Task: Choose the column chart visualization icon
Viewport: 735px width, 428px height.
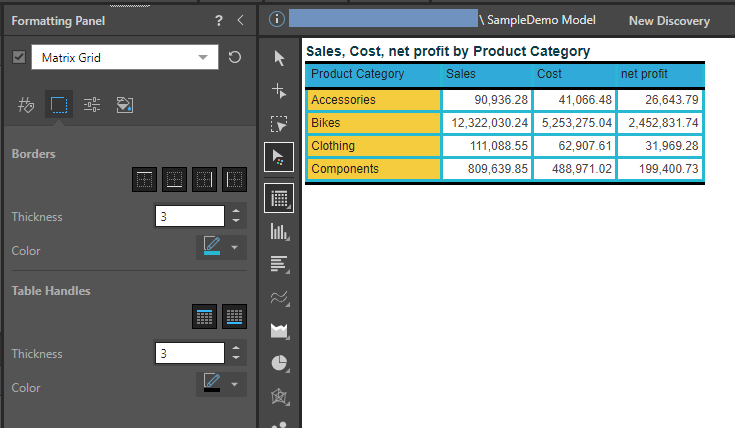Action: point(280,231)
